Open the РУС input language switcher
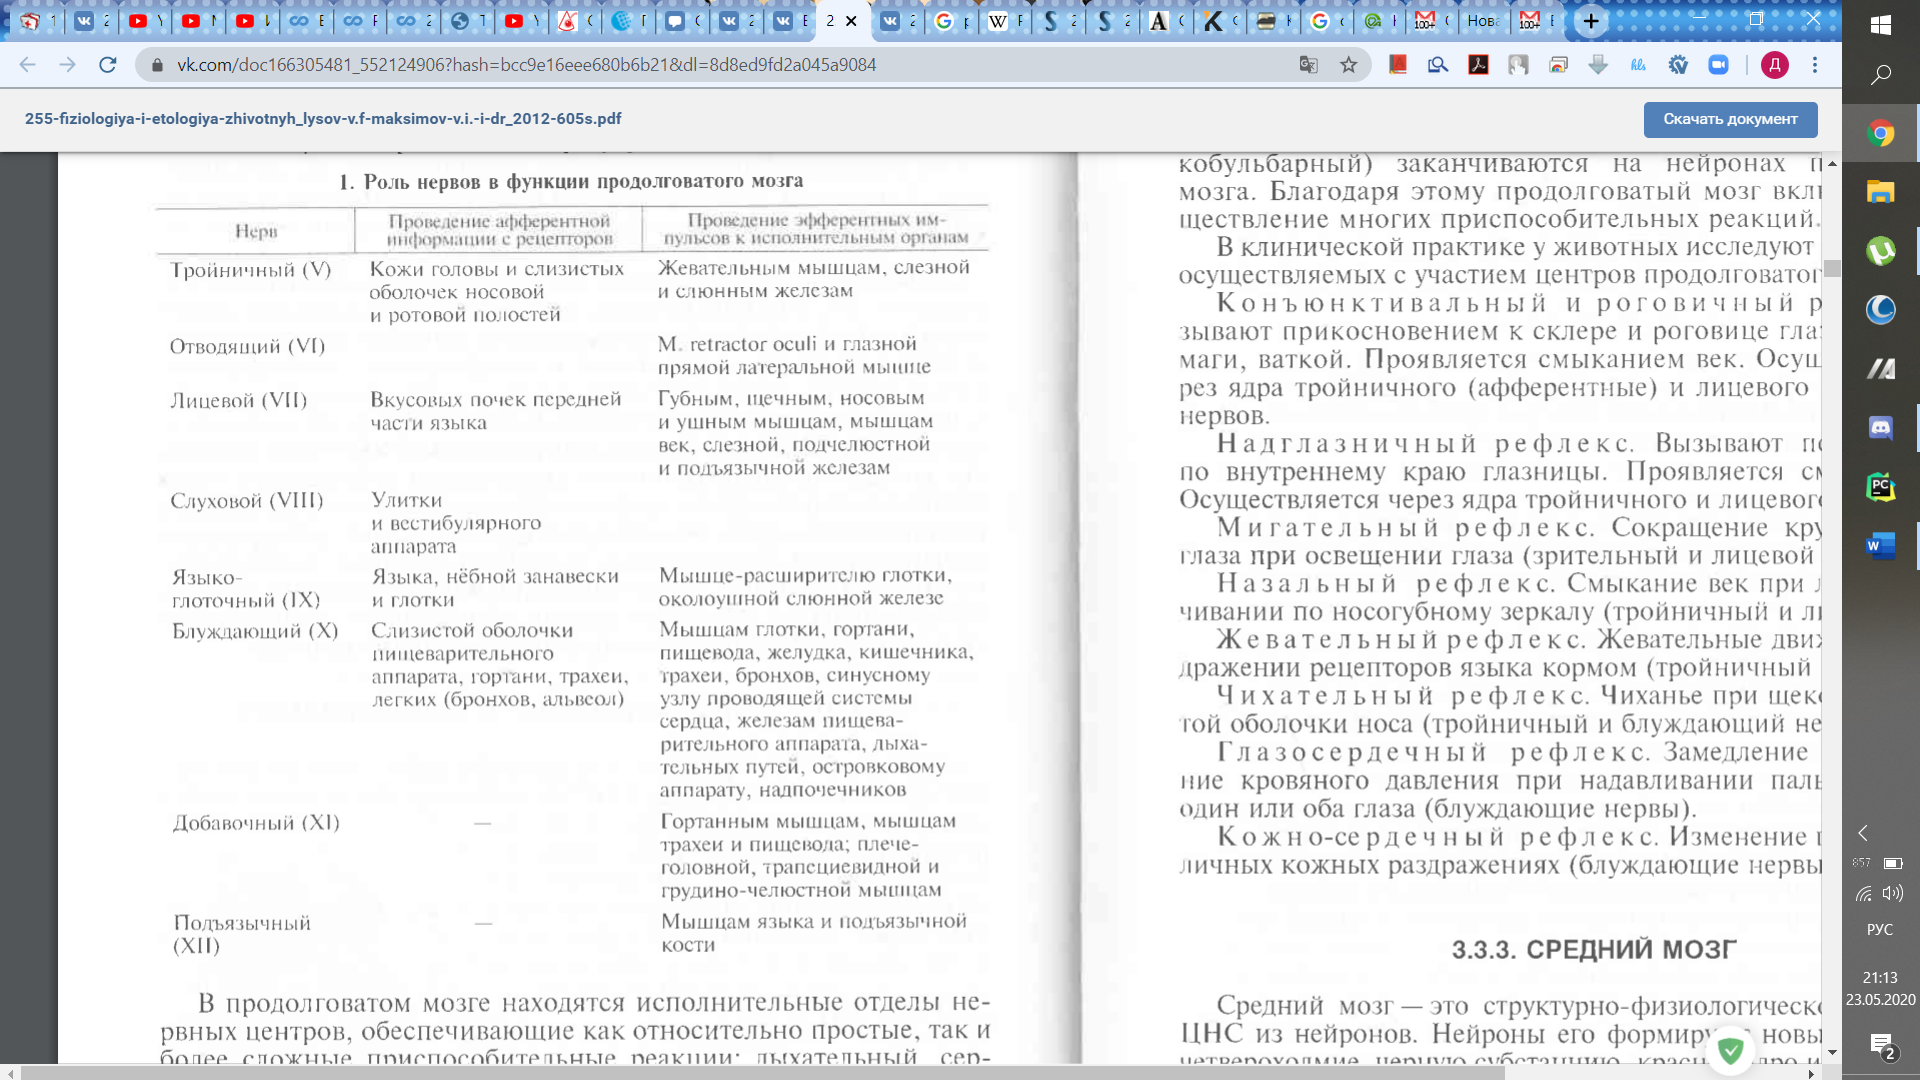1920x1080 pixels. point(1879,929)
